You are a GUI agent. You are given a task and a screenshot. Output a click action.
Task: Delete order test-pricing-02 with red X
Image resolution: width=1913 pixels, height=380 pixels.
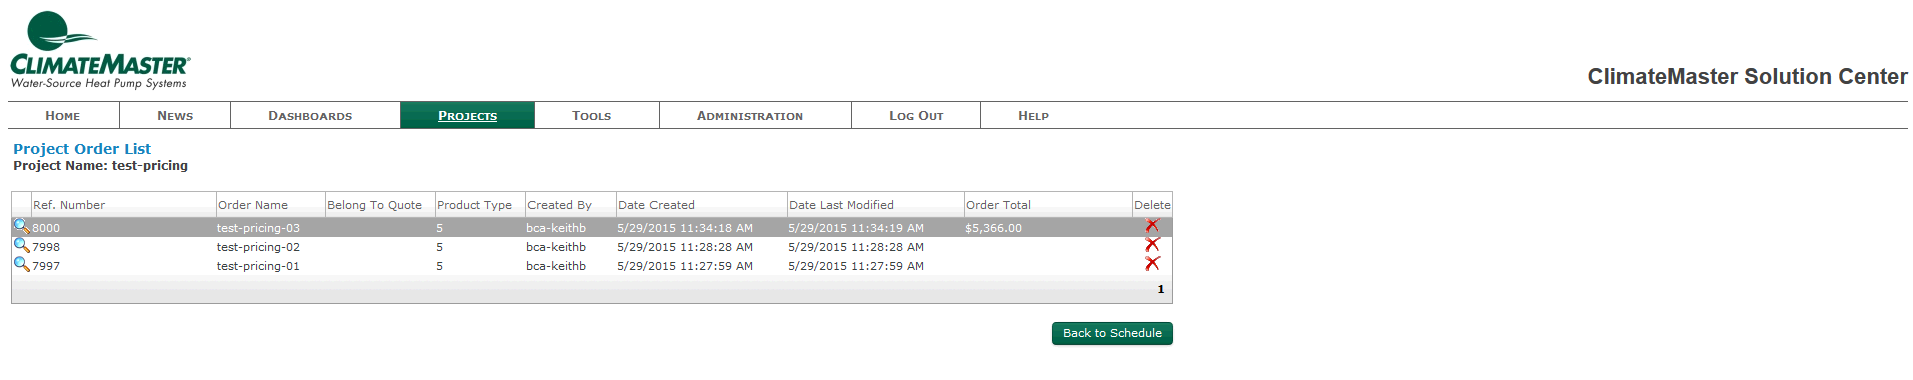pos(1152,245)
